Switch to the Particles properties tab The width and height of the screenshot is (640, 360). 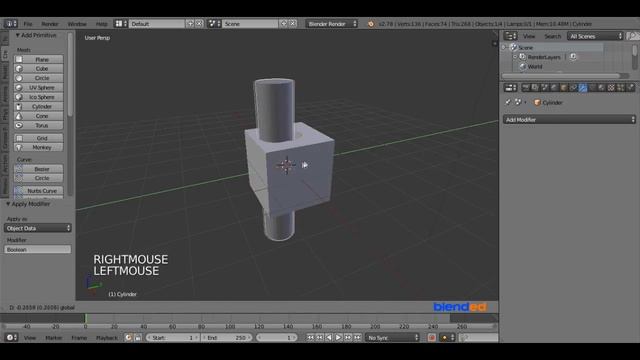pyautogui.click(x=620, y=87)
